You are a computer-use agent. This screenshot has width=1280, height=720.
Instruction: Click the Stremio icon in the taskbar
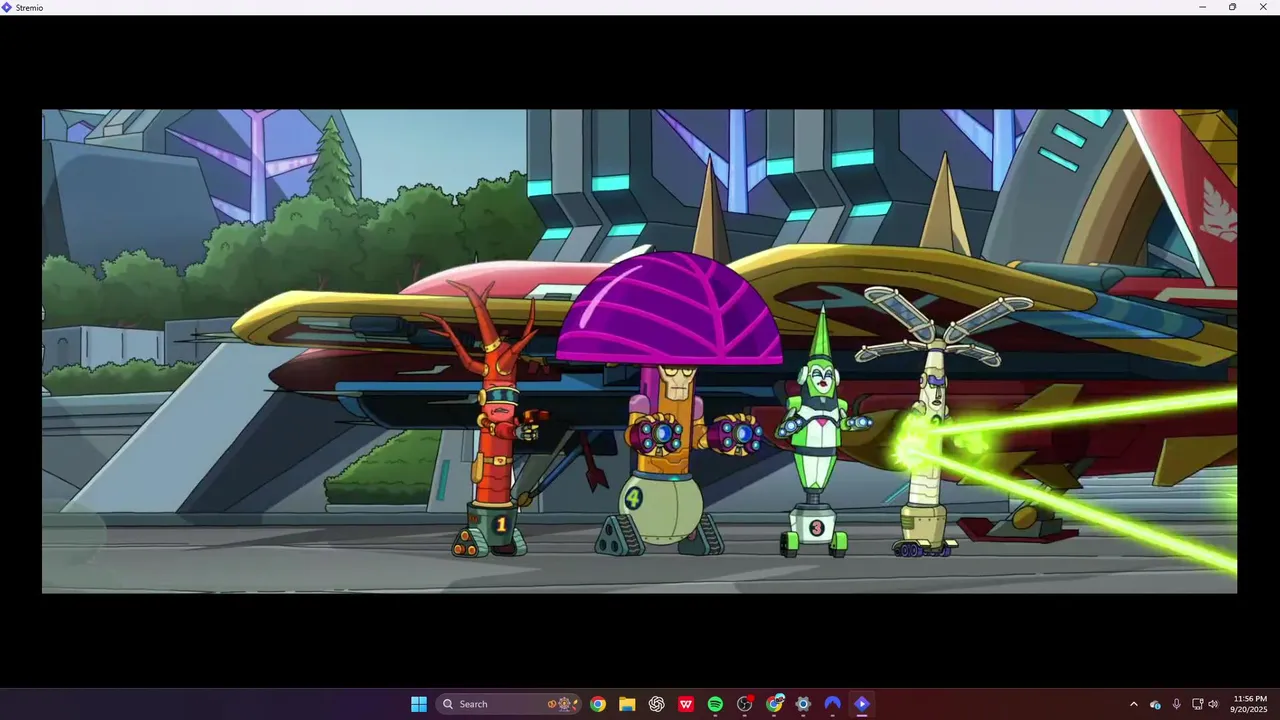coord(862,704)
